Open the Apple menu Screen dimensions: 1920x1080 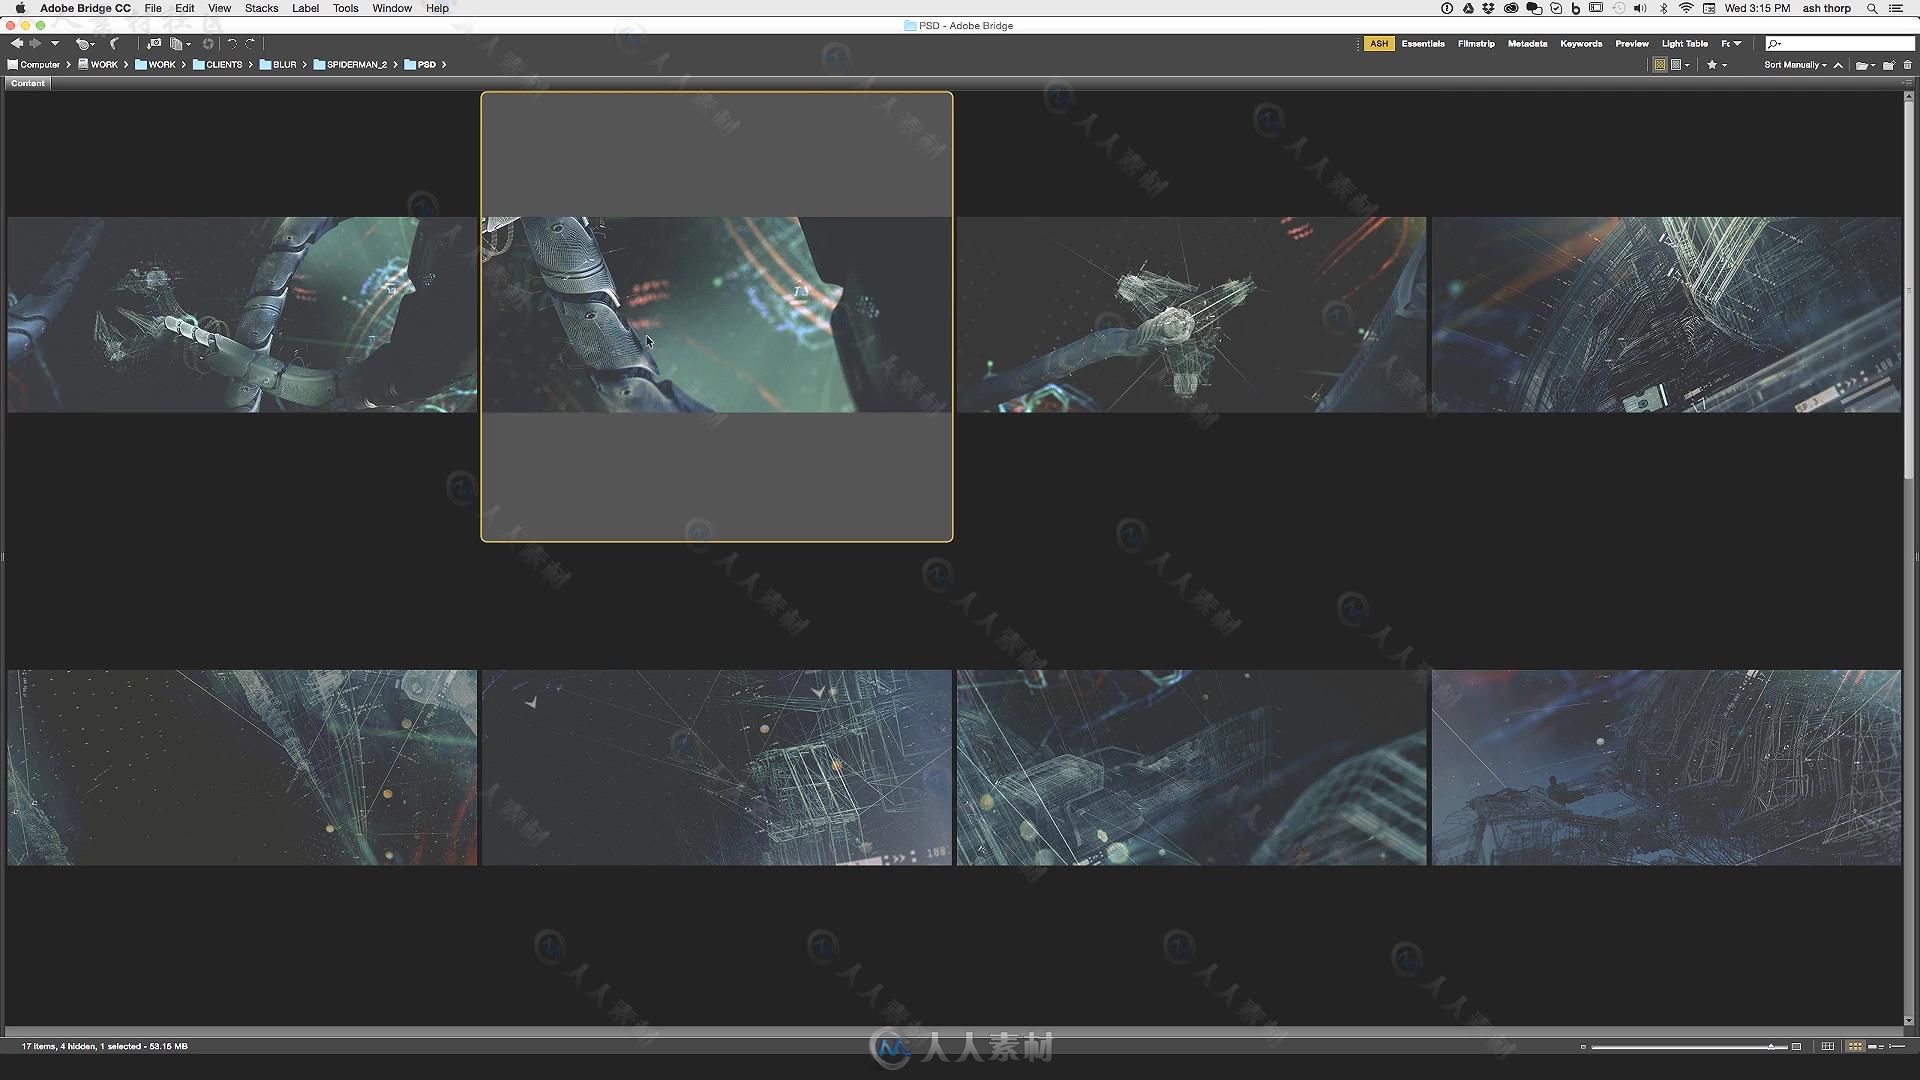coord(20,8)
